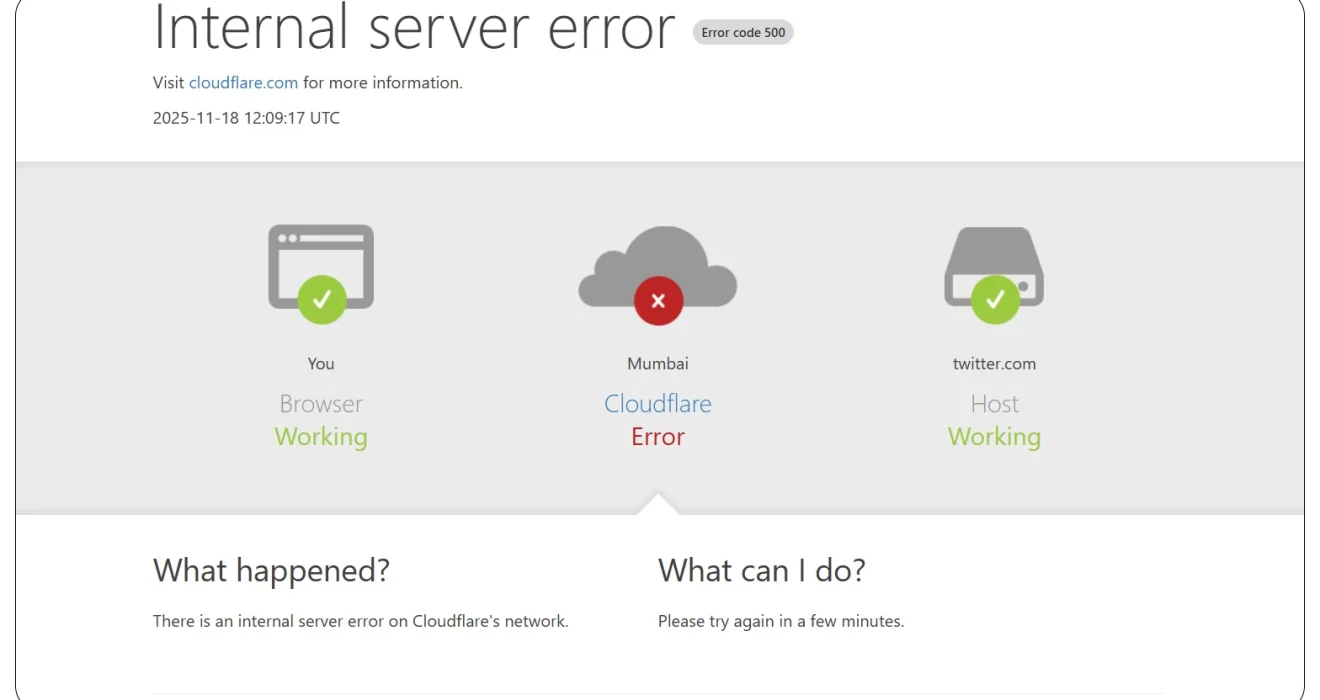Click the What can I do? heading
Screen dimensions: 1320x700
[761, 571]
